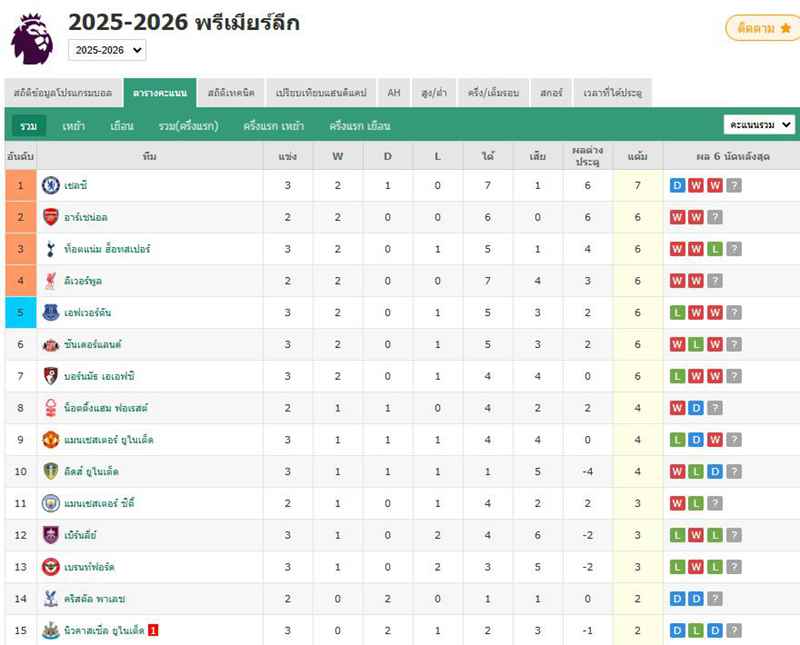Viewport: 800px width, 645px height.
Task: Click the ติดตาม follow button with star
Action: (x=763, y=28)
